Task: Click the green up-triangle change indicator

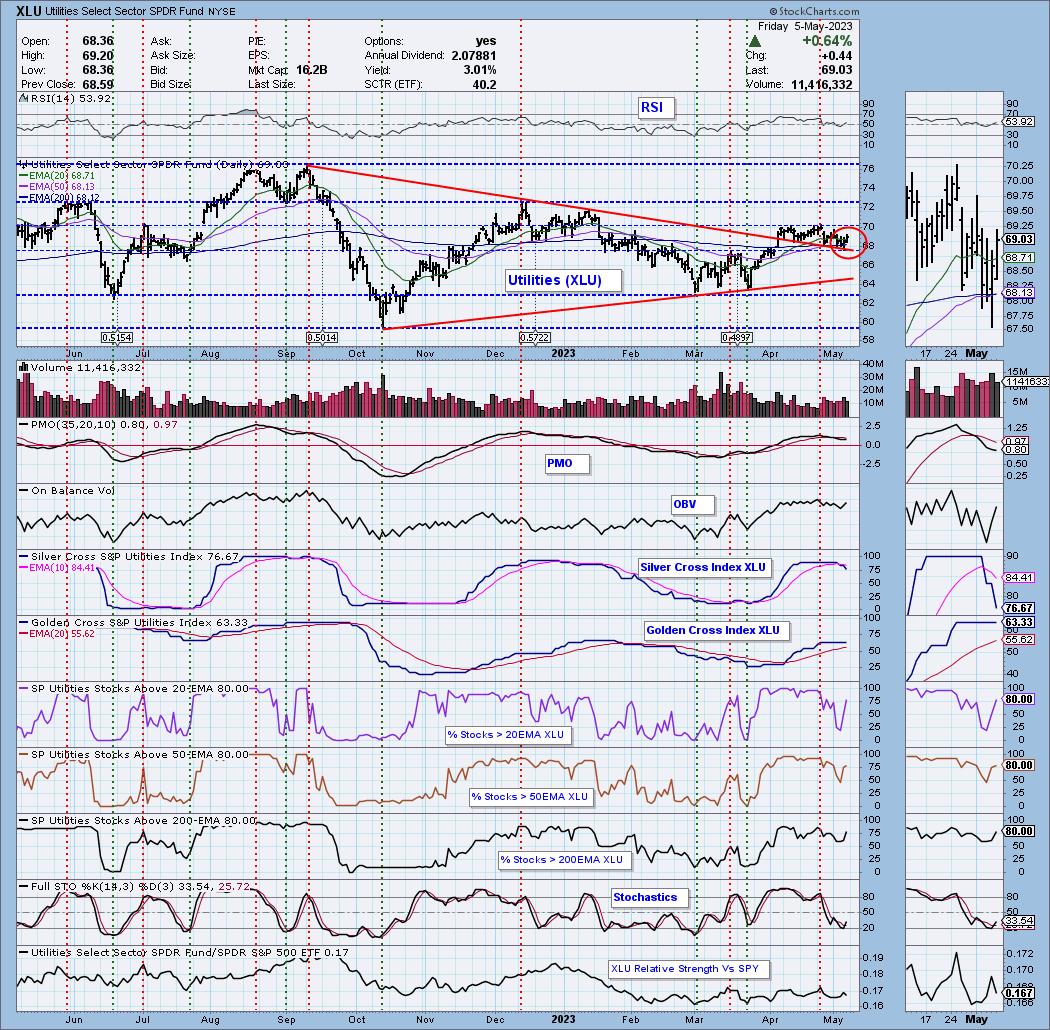Action: tap(754, 42)
